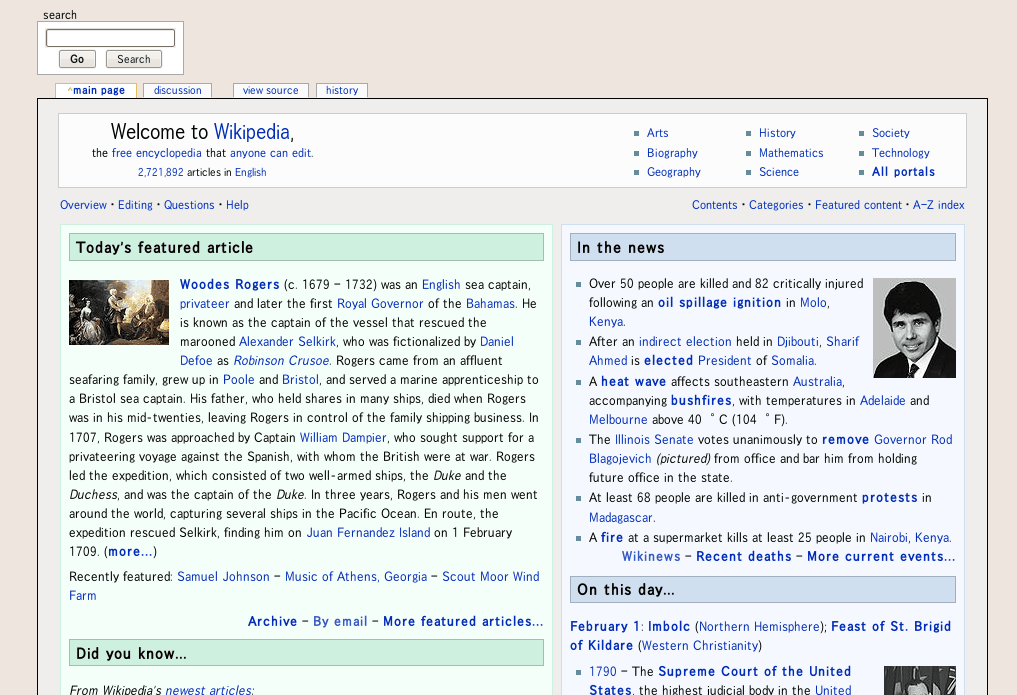Click the Woodes Rogers painting thumbnail

[118, 312]
